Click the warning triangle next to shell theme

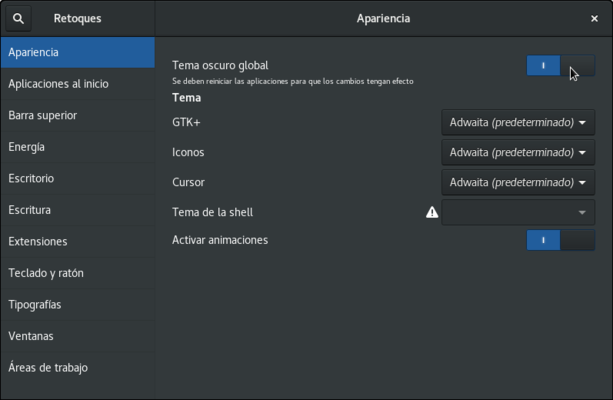[432, 212]
